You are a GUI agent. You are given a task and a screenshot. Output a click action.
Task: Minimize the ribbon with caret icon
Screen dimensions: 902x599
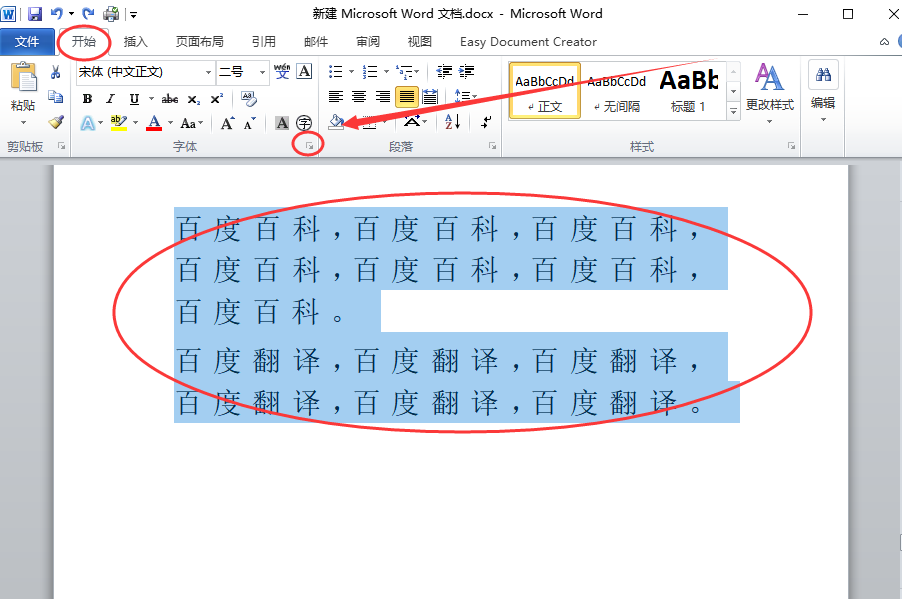pos(885,42)
